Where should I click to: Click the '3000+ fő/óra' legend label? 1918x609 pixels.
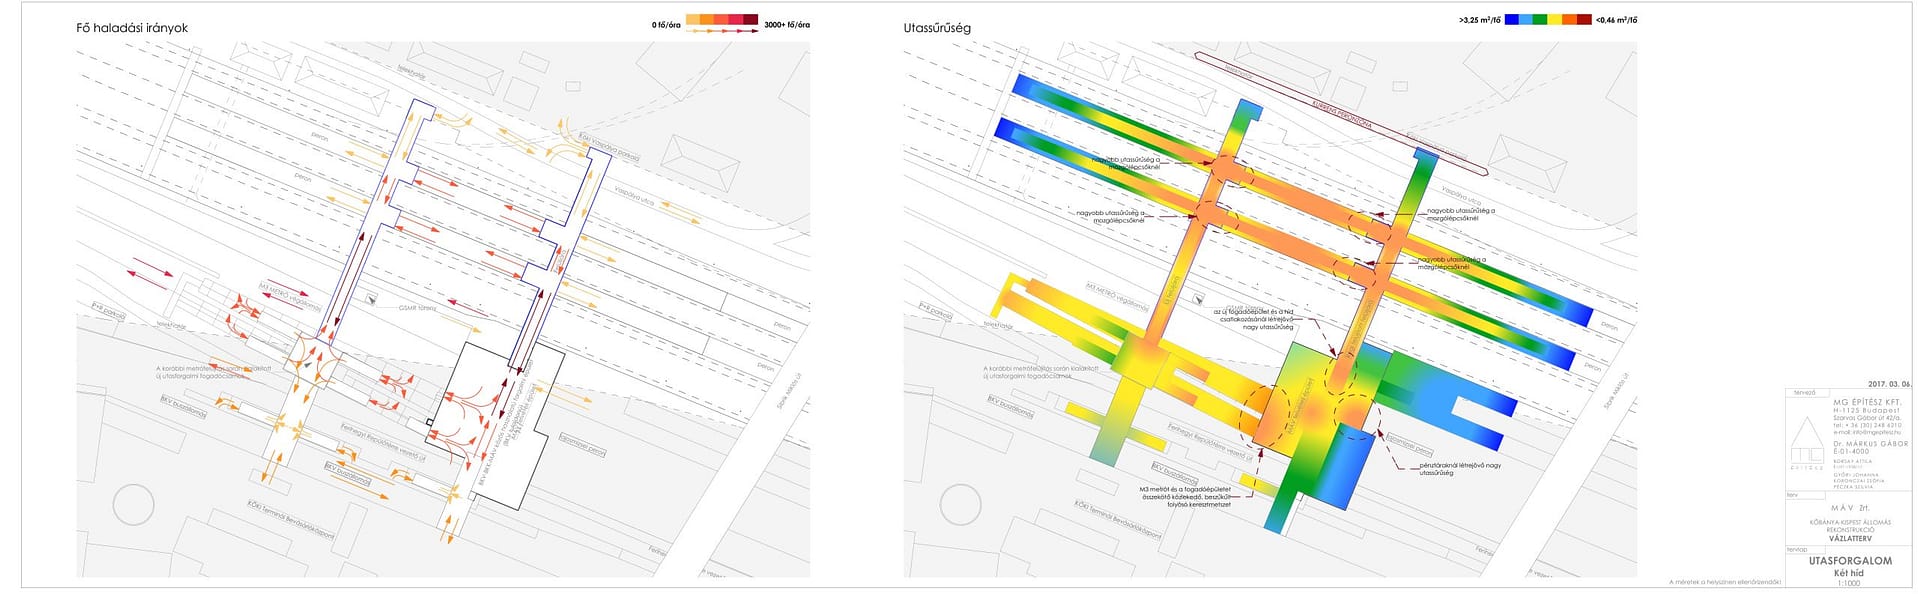tap(787, 24)
